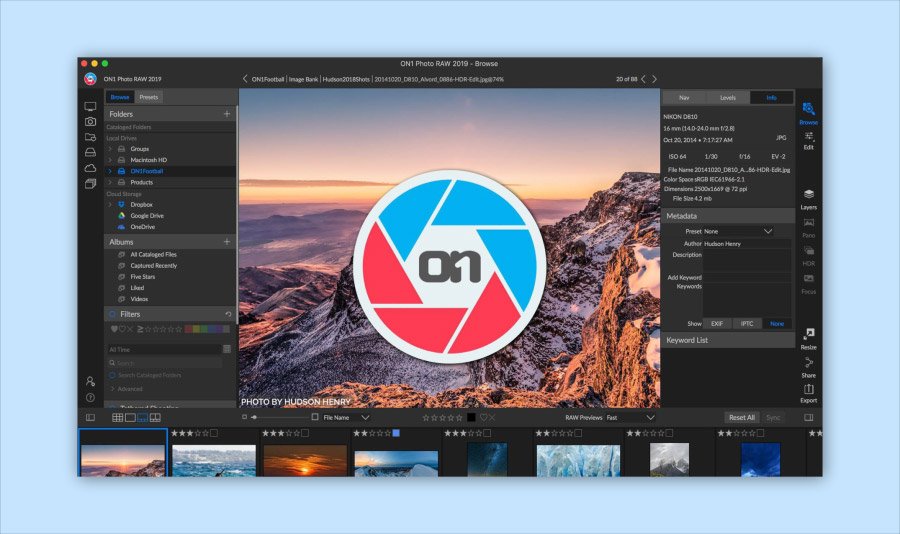Toggle the filled heart like filter

coord(114,329)
